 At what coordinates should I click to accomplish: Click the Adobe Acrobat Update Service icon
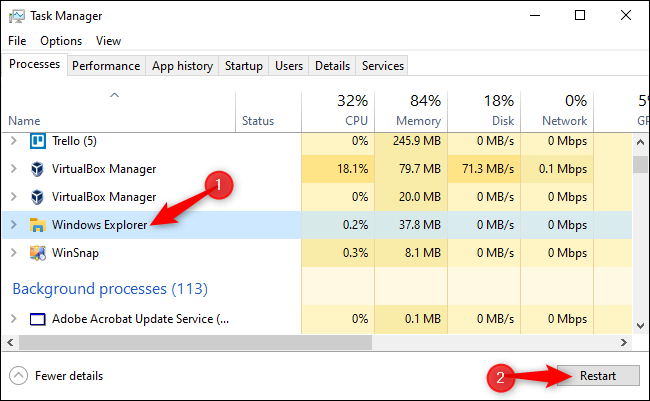[39, 319]
